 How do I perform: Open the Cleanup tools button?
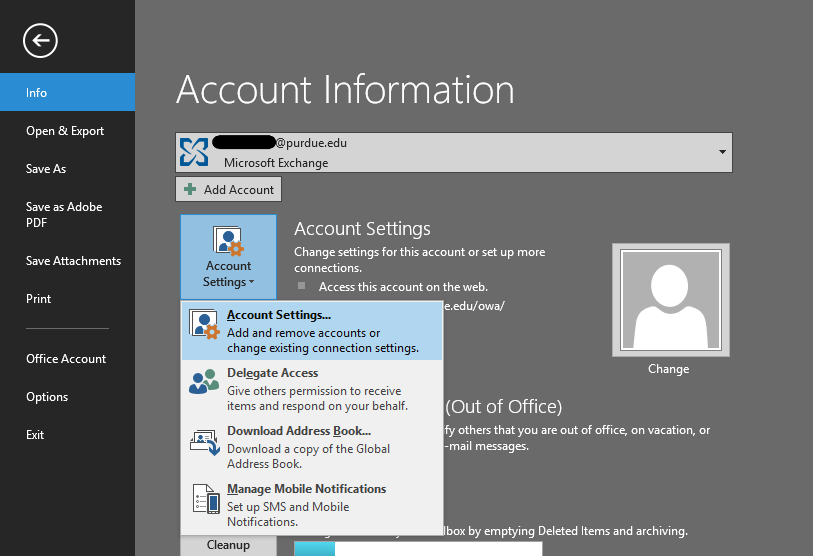(228, 545)
